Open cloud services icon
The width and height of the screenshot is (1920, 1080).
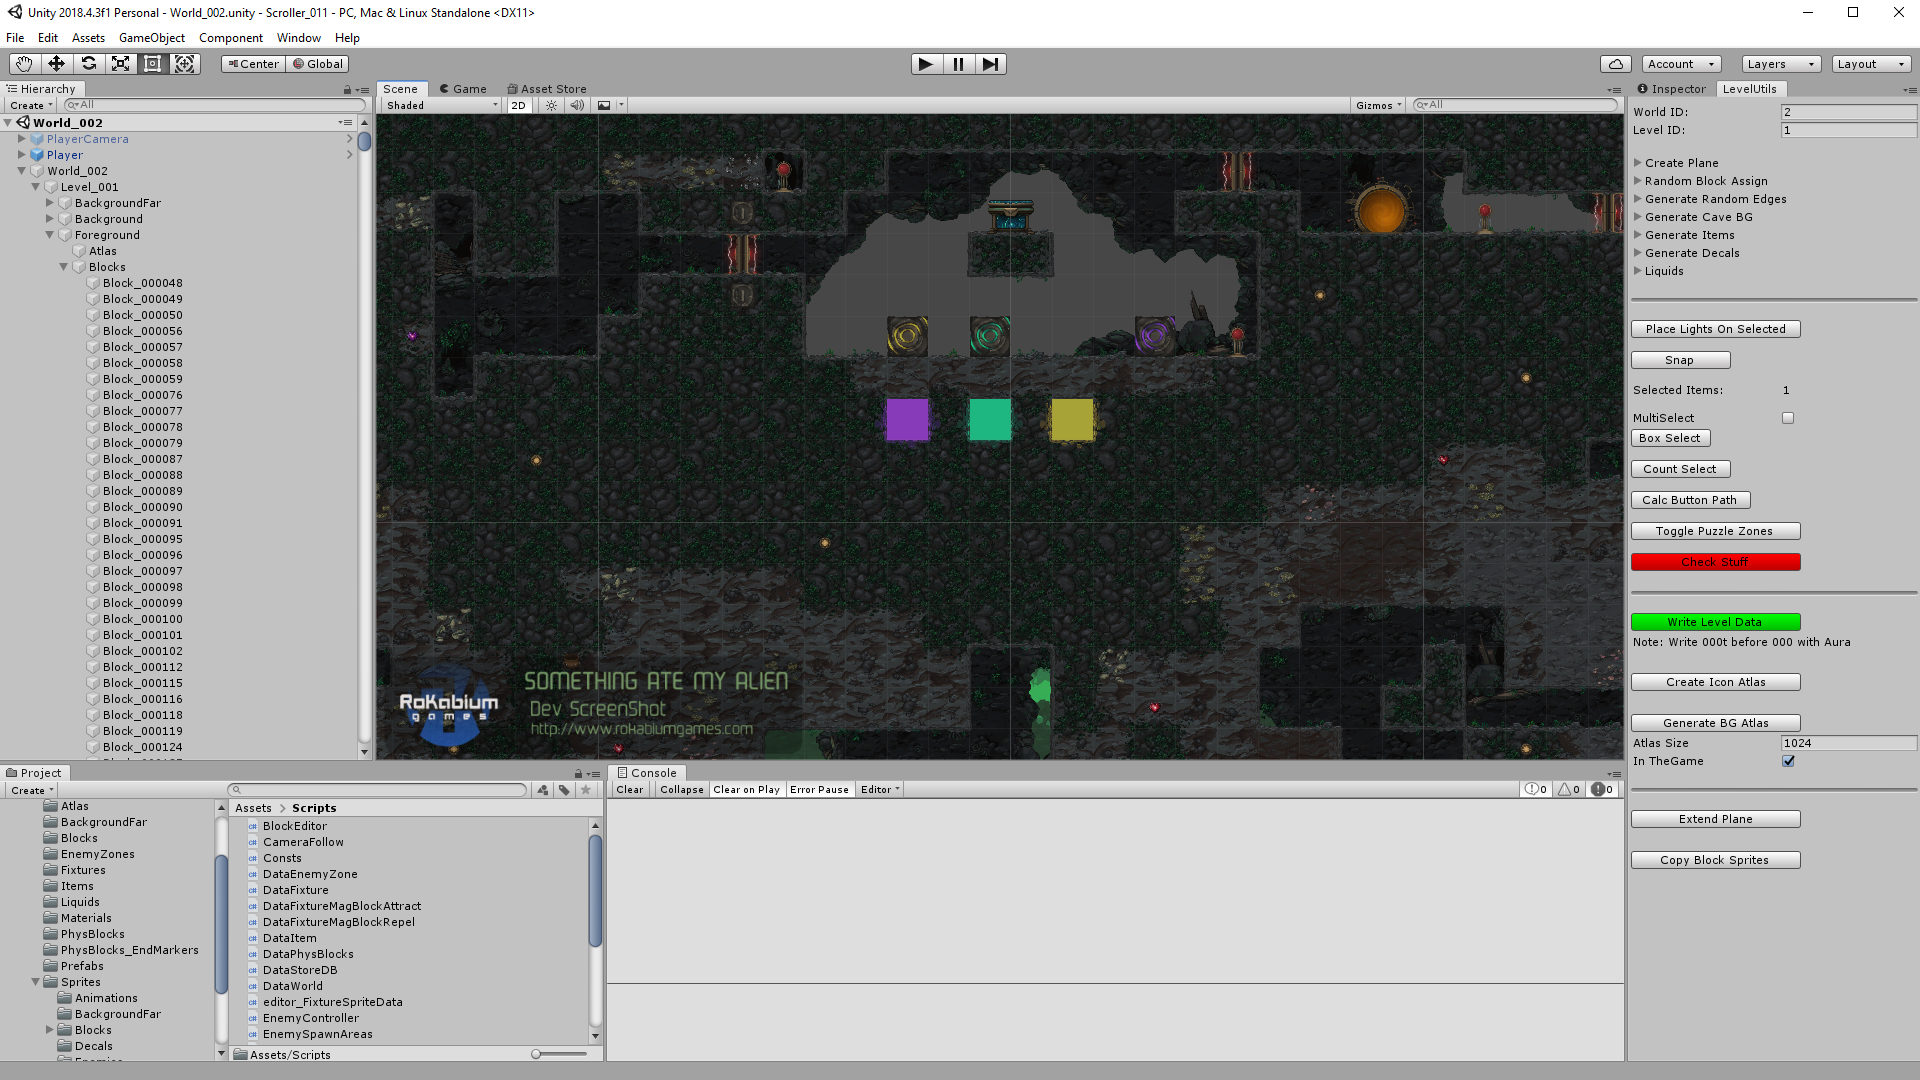1616,64
